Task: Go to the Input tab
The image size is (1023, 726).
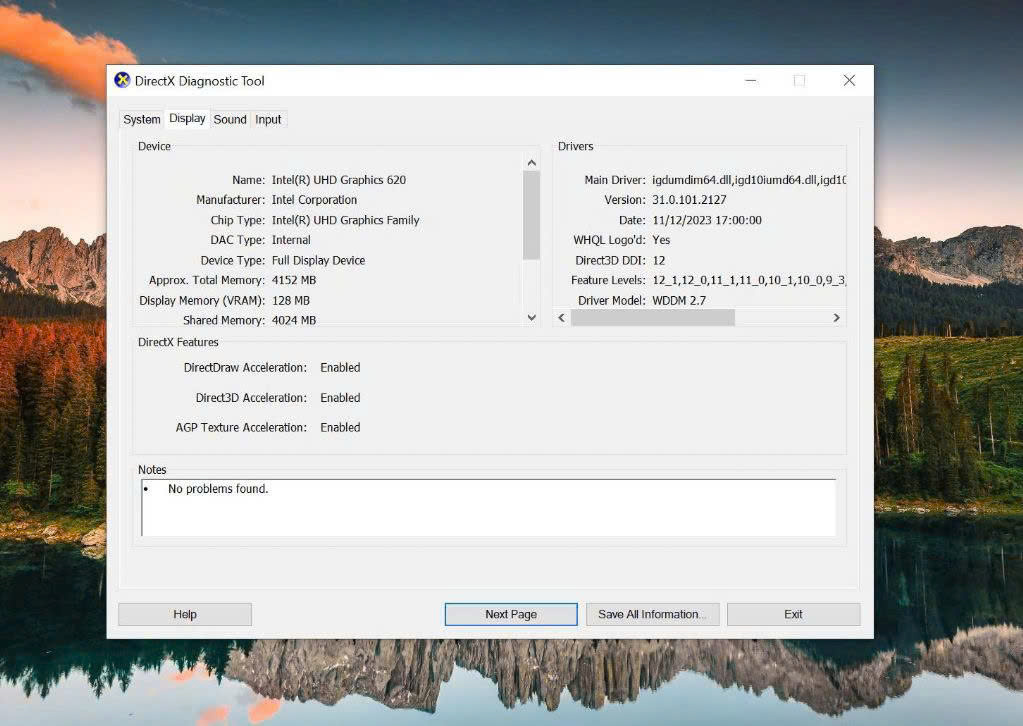Action: click(268, 119)
